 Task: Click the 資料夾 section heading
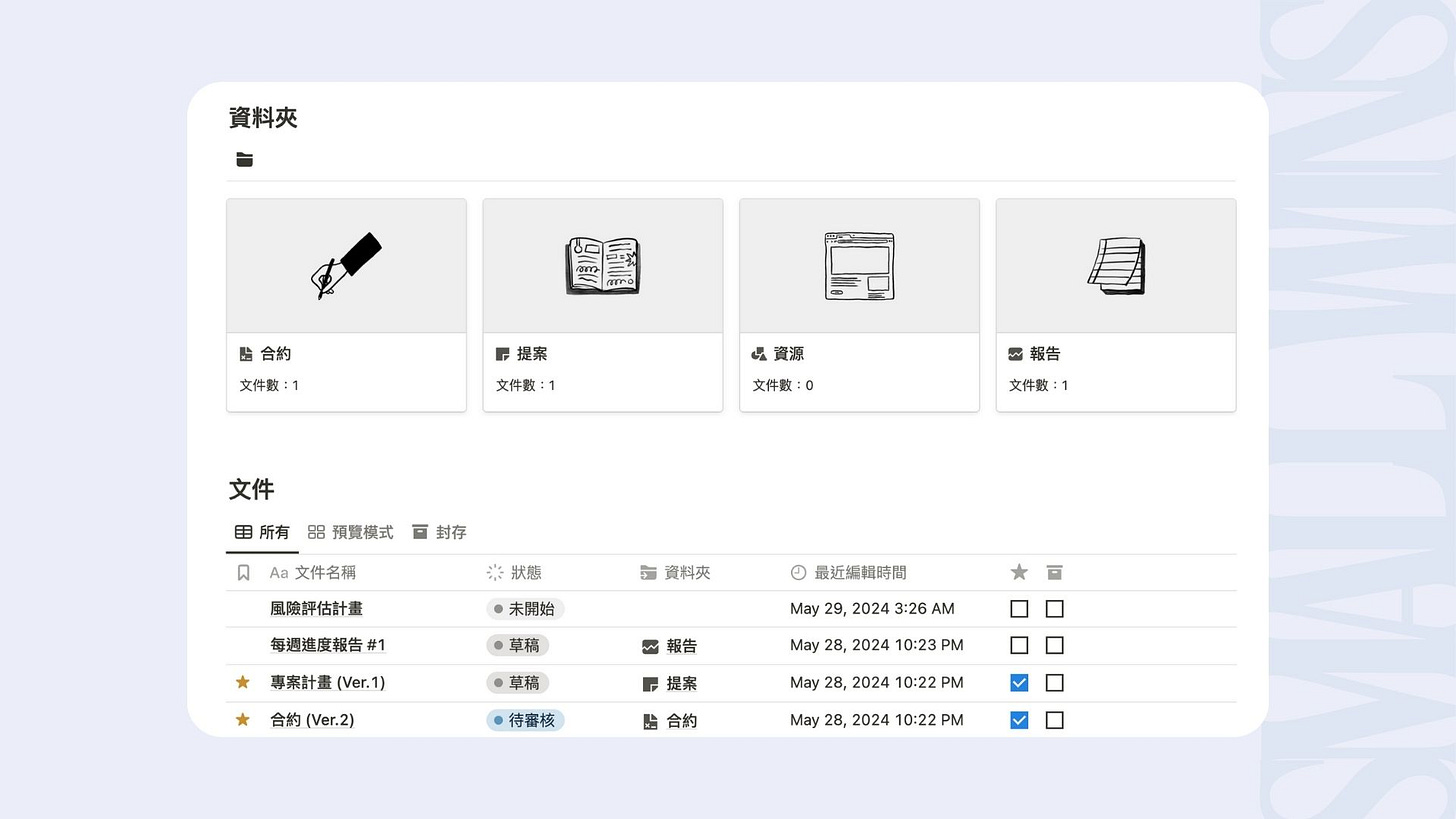tap(263, 118)
